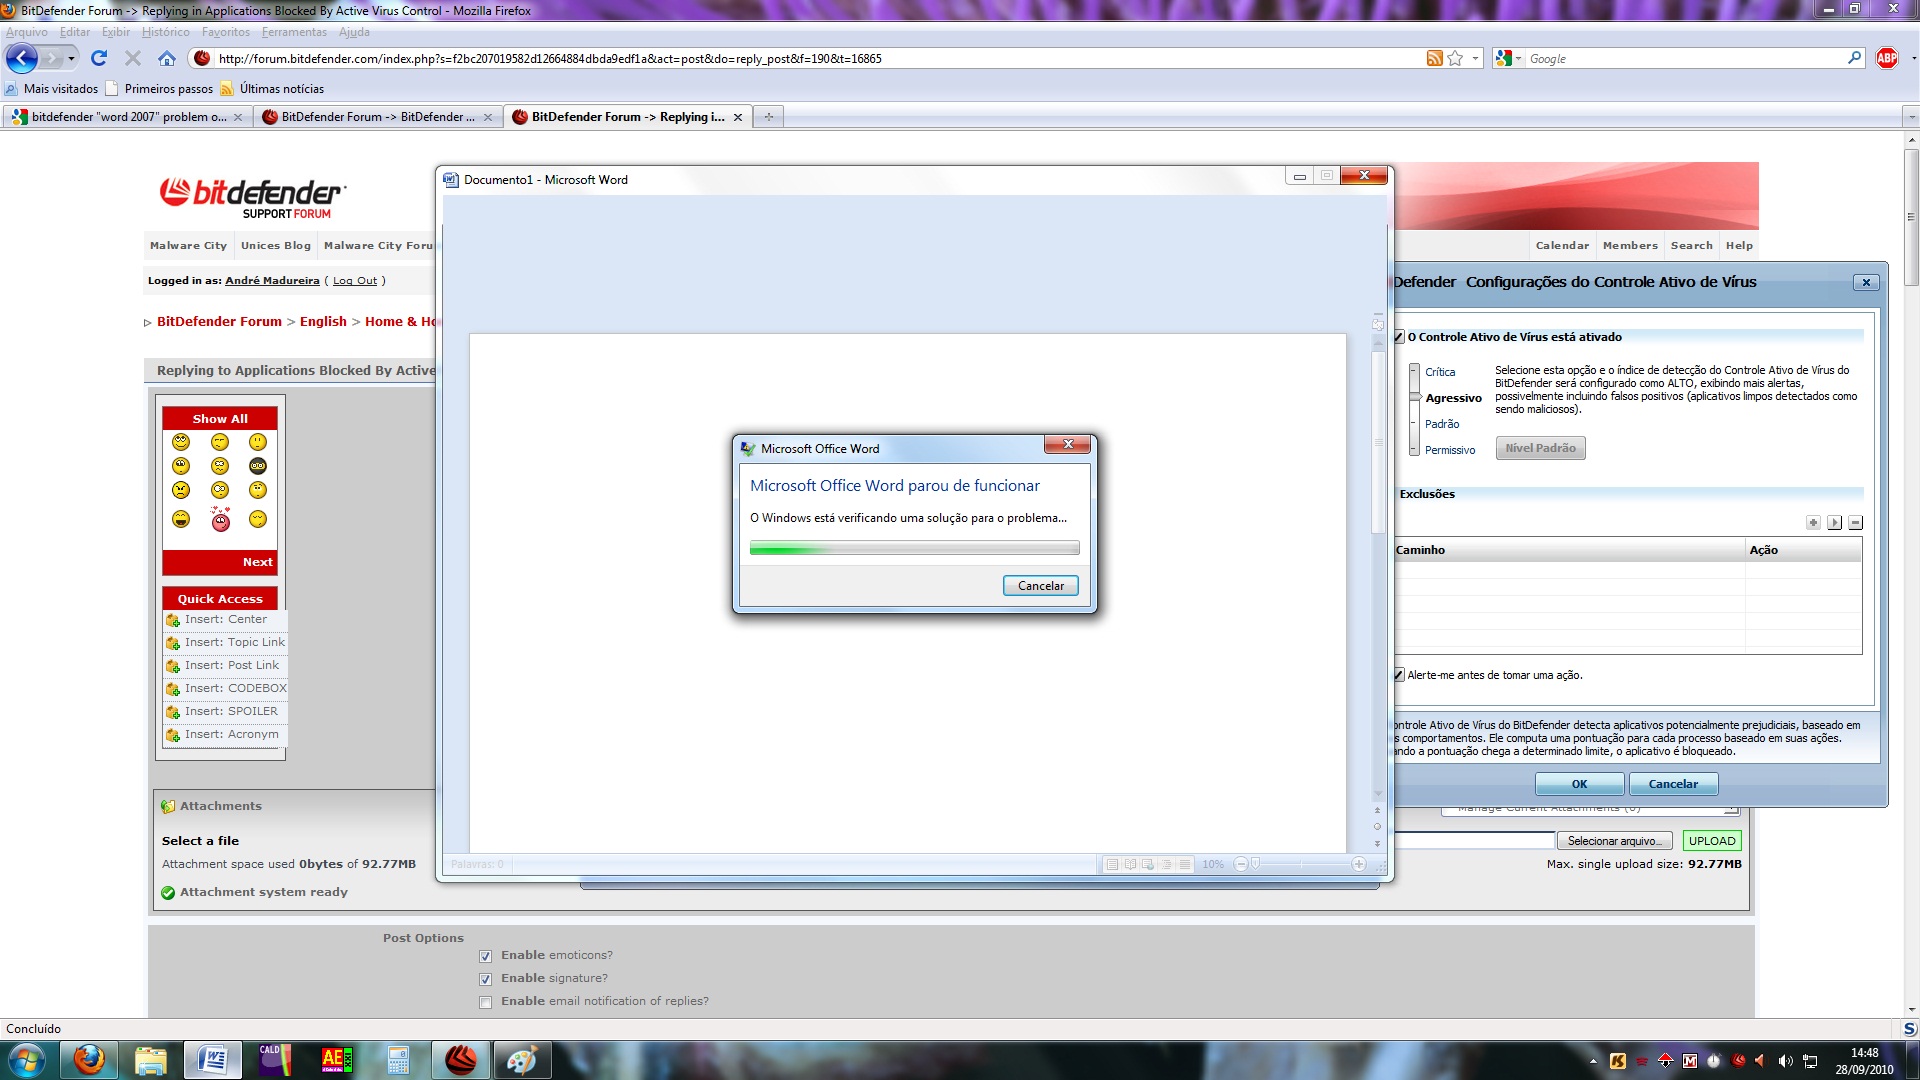Screen dimensions: 1920x1080
Task: Open the Ferramentas menu
Action: tap(294, 32)
